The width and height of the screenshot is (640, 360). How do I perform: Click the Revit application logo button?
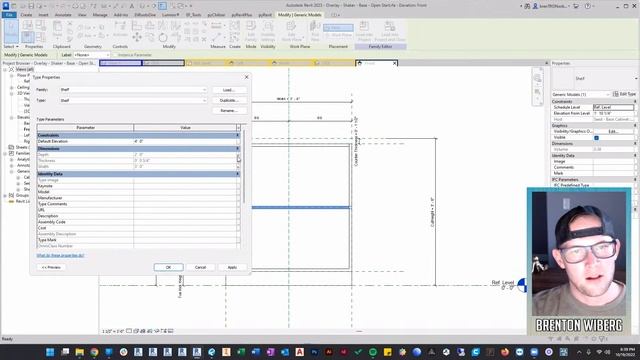(x=6, y=6)
